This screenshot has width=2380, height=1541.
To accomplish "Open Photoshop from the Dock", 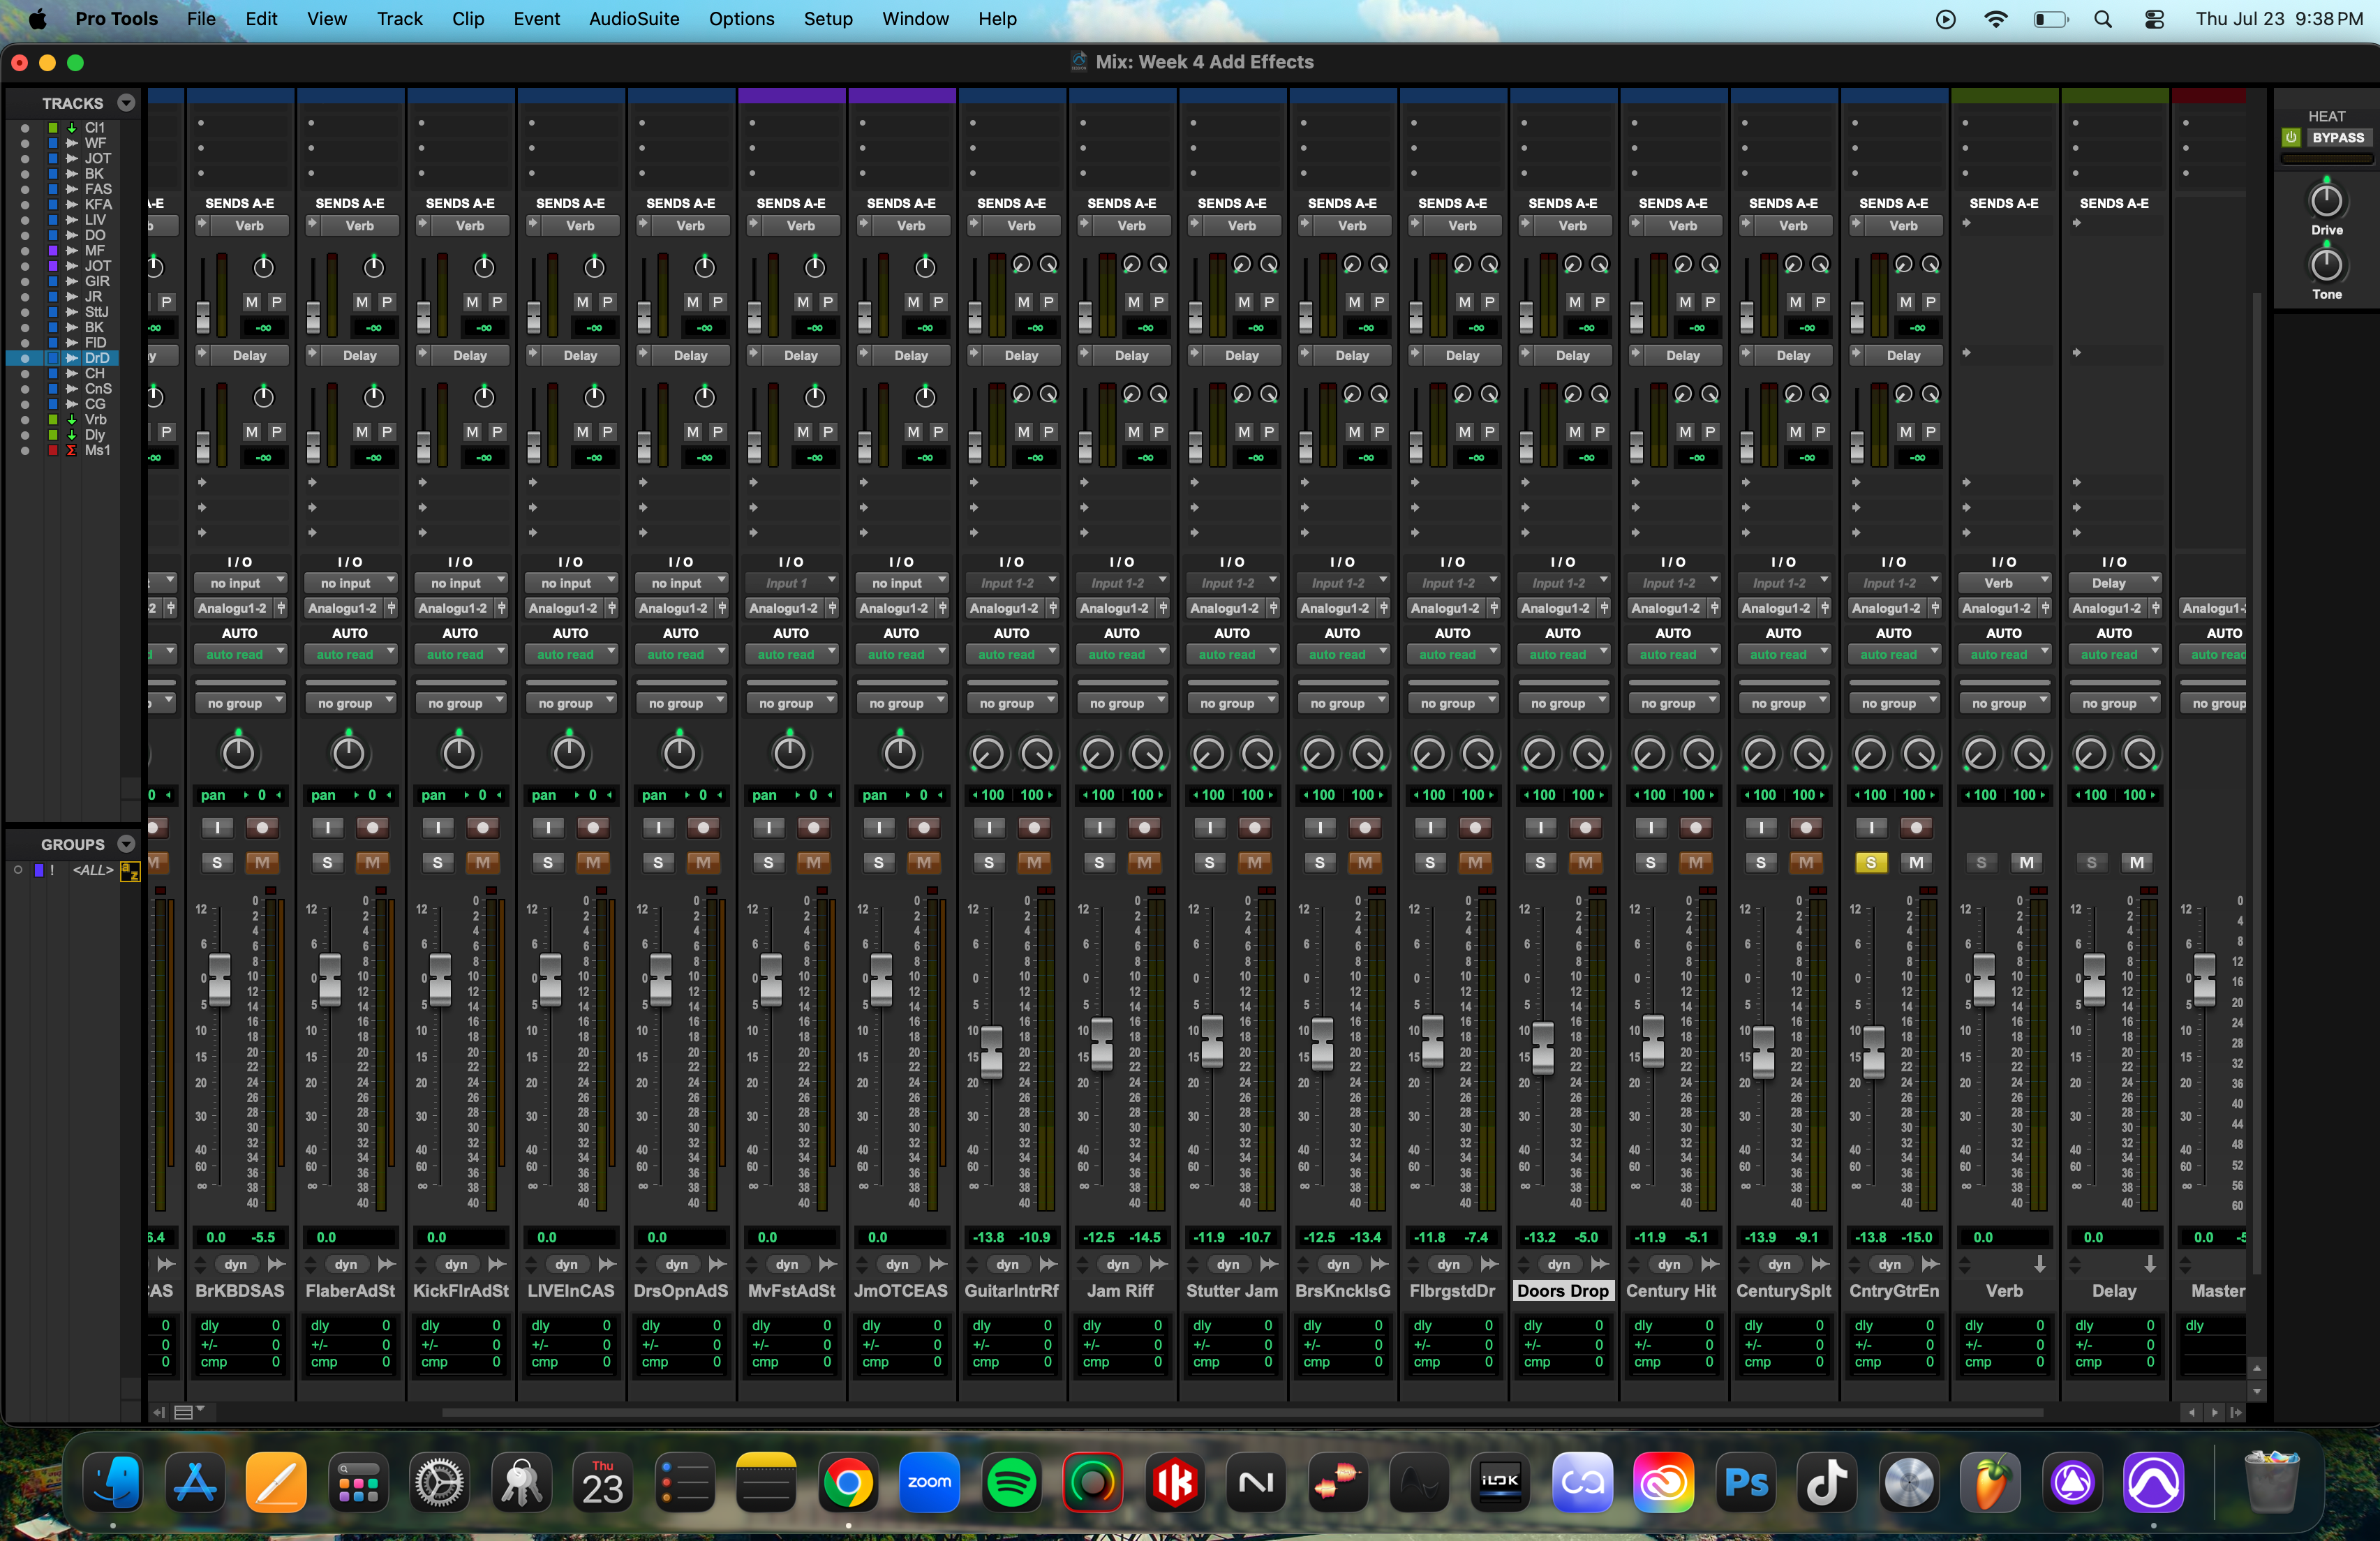I will click(1746, 1483).
